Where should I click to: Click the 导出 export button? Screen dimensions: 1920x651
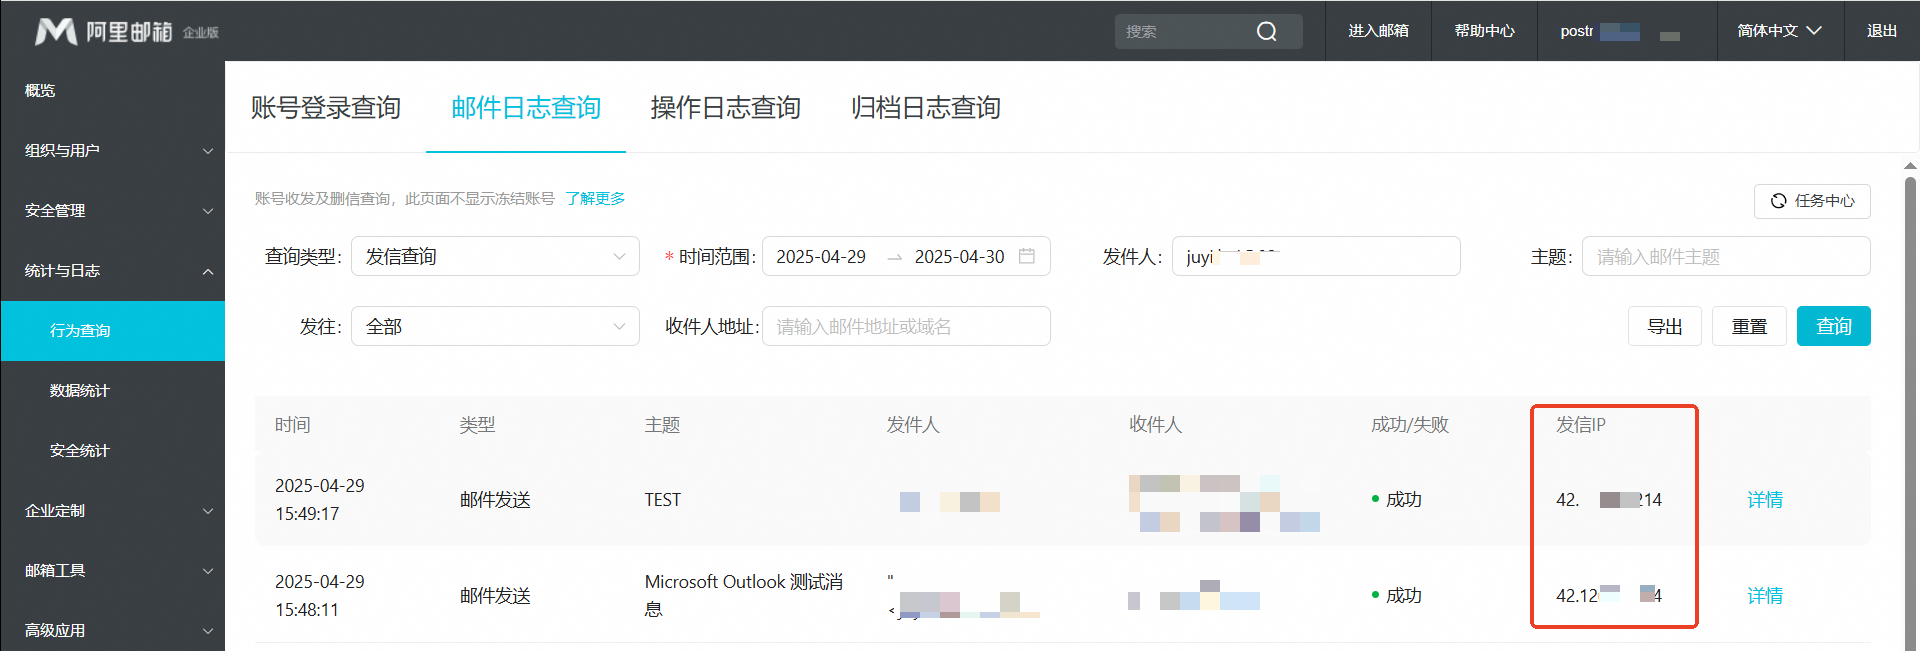[1665, 326]
